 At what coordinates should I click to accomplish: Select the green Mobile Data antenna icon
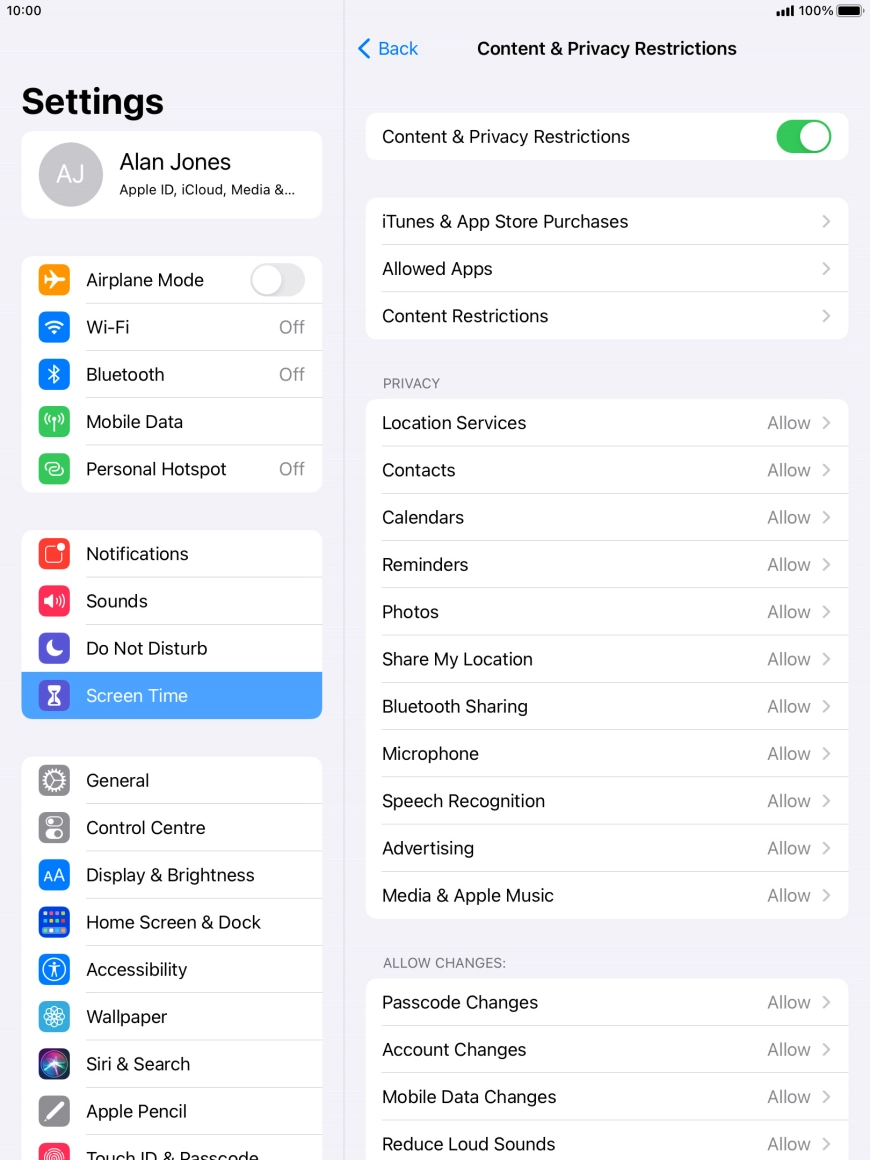[54, 422]
